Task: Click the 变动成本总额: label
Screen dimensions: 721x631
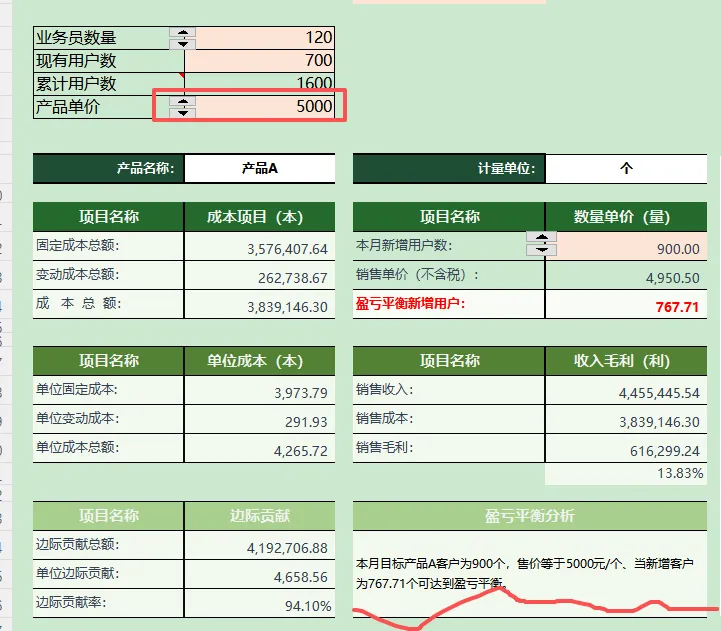Action: pos(77,274)
